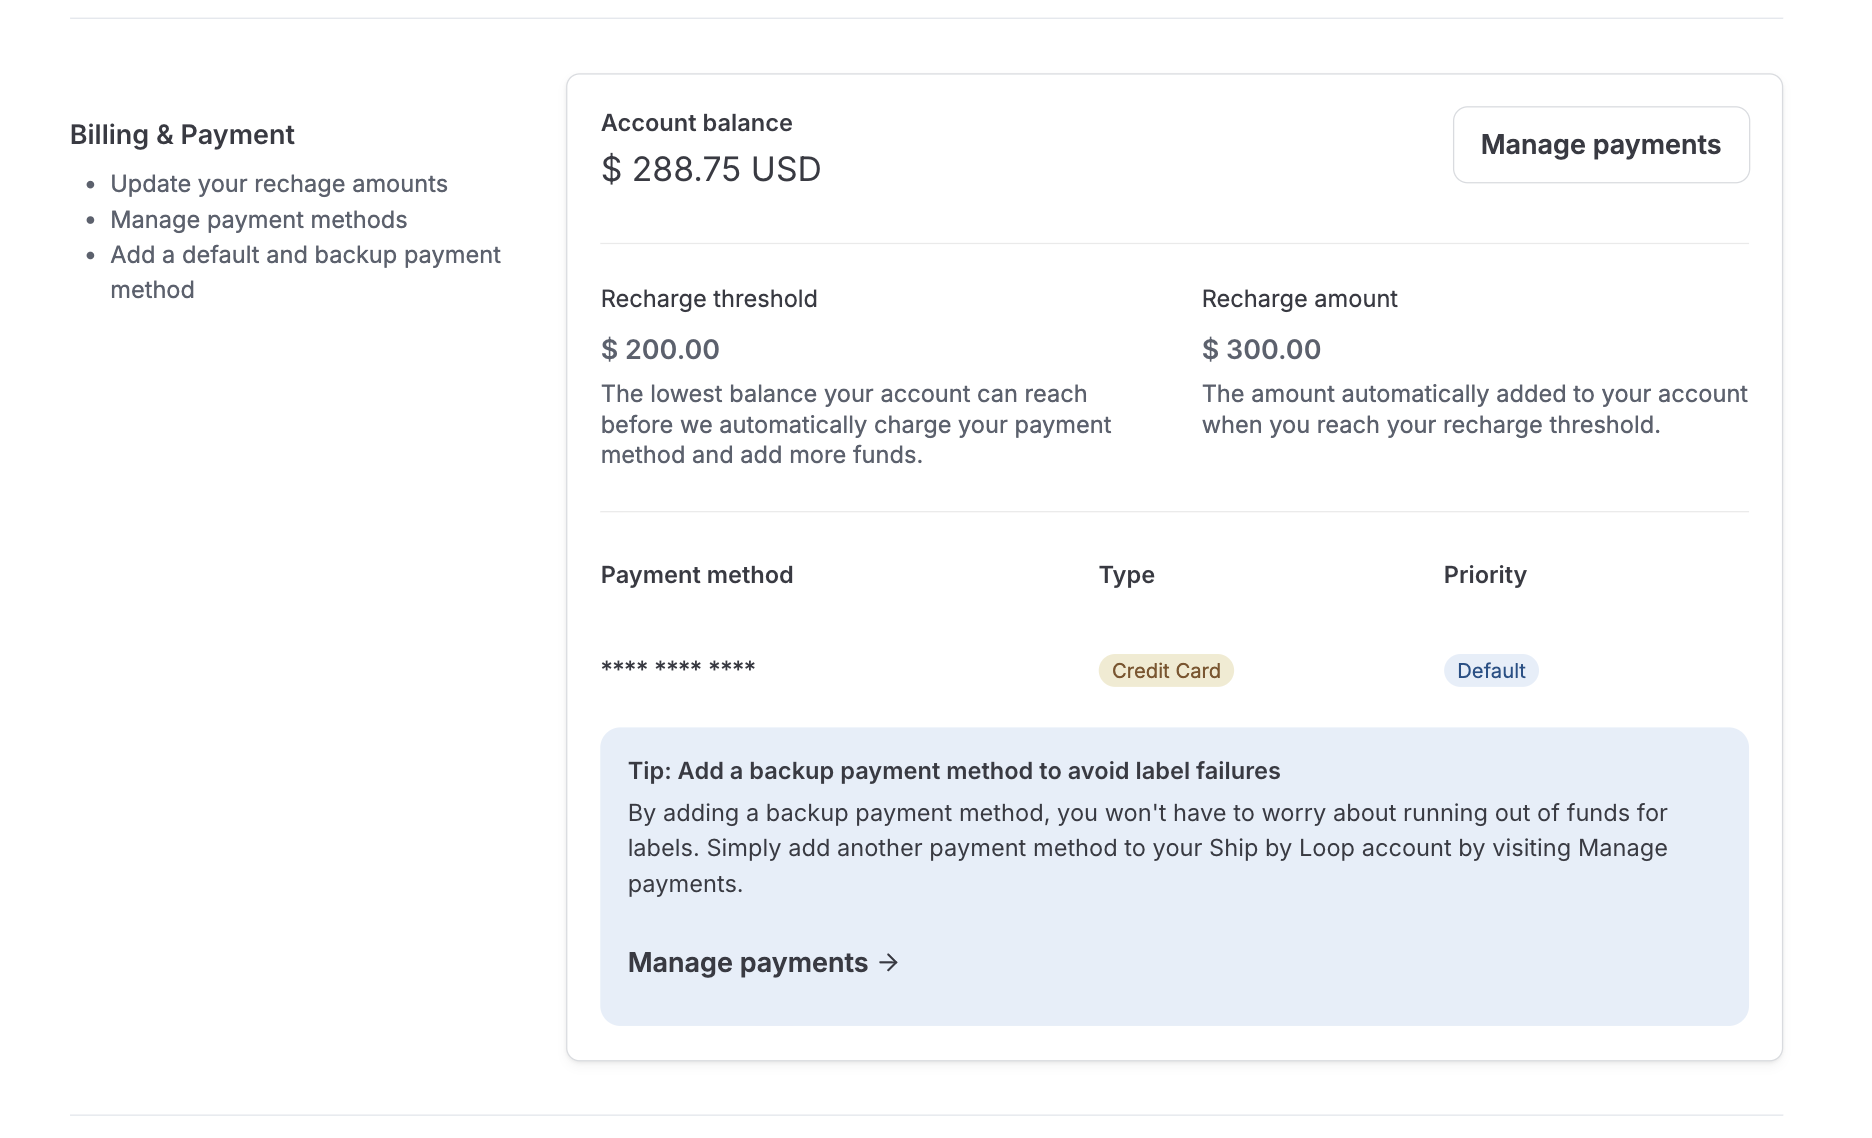
Task: Click the Credit Card type badge
Action: pyautogui.click(x=1165, y=670)
